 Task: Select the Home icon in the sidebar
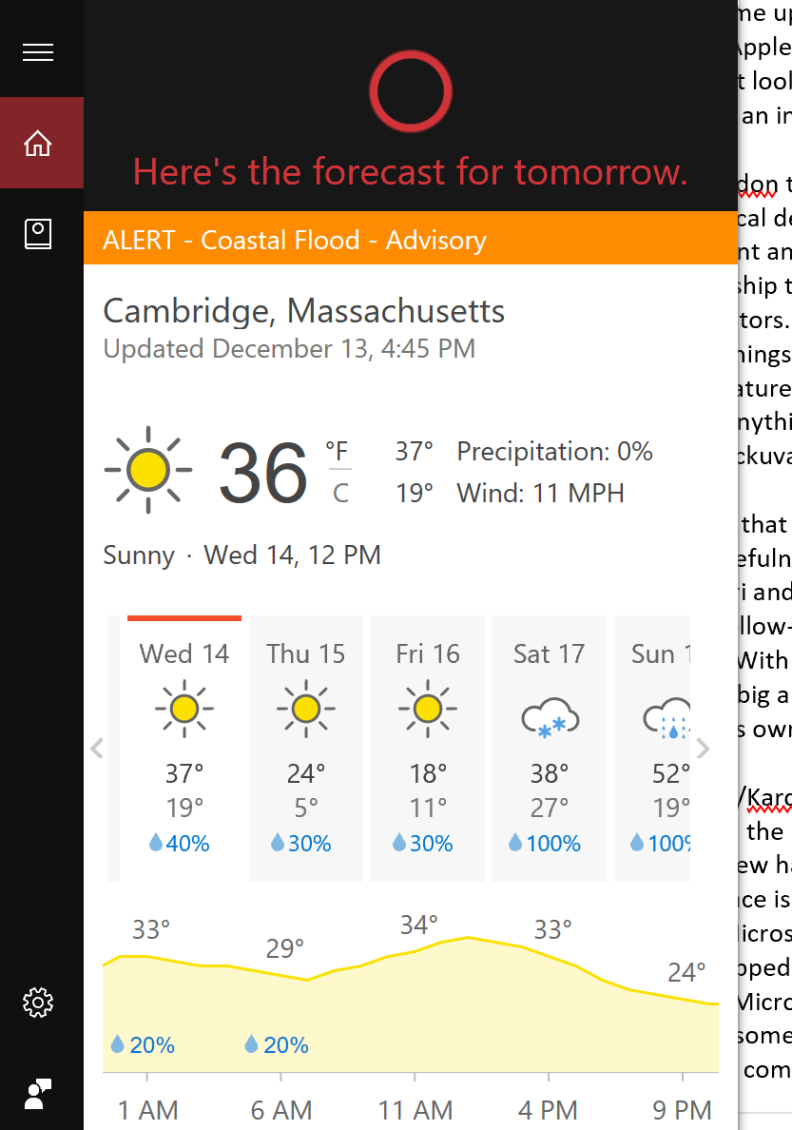point(38,143)
